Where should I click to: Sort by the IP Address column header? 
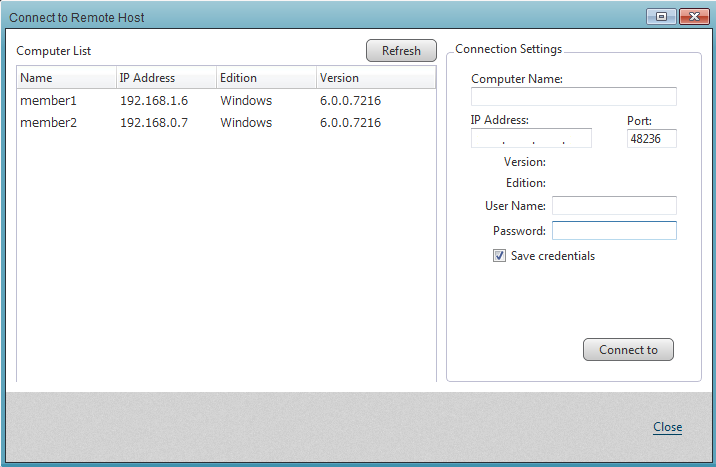[x=166, y=78]
